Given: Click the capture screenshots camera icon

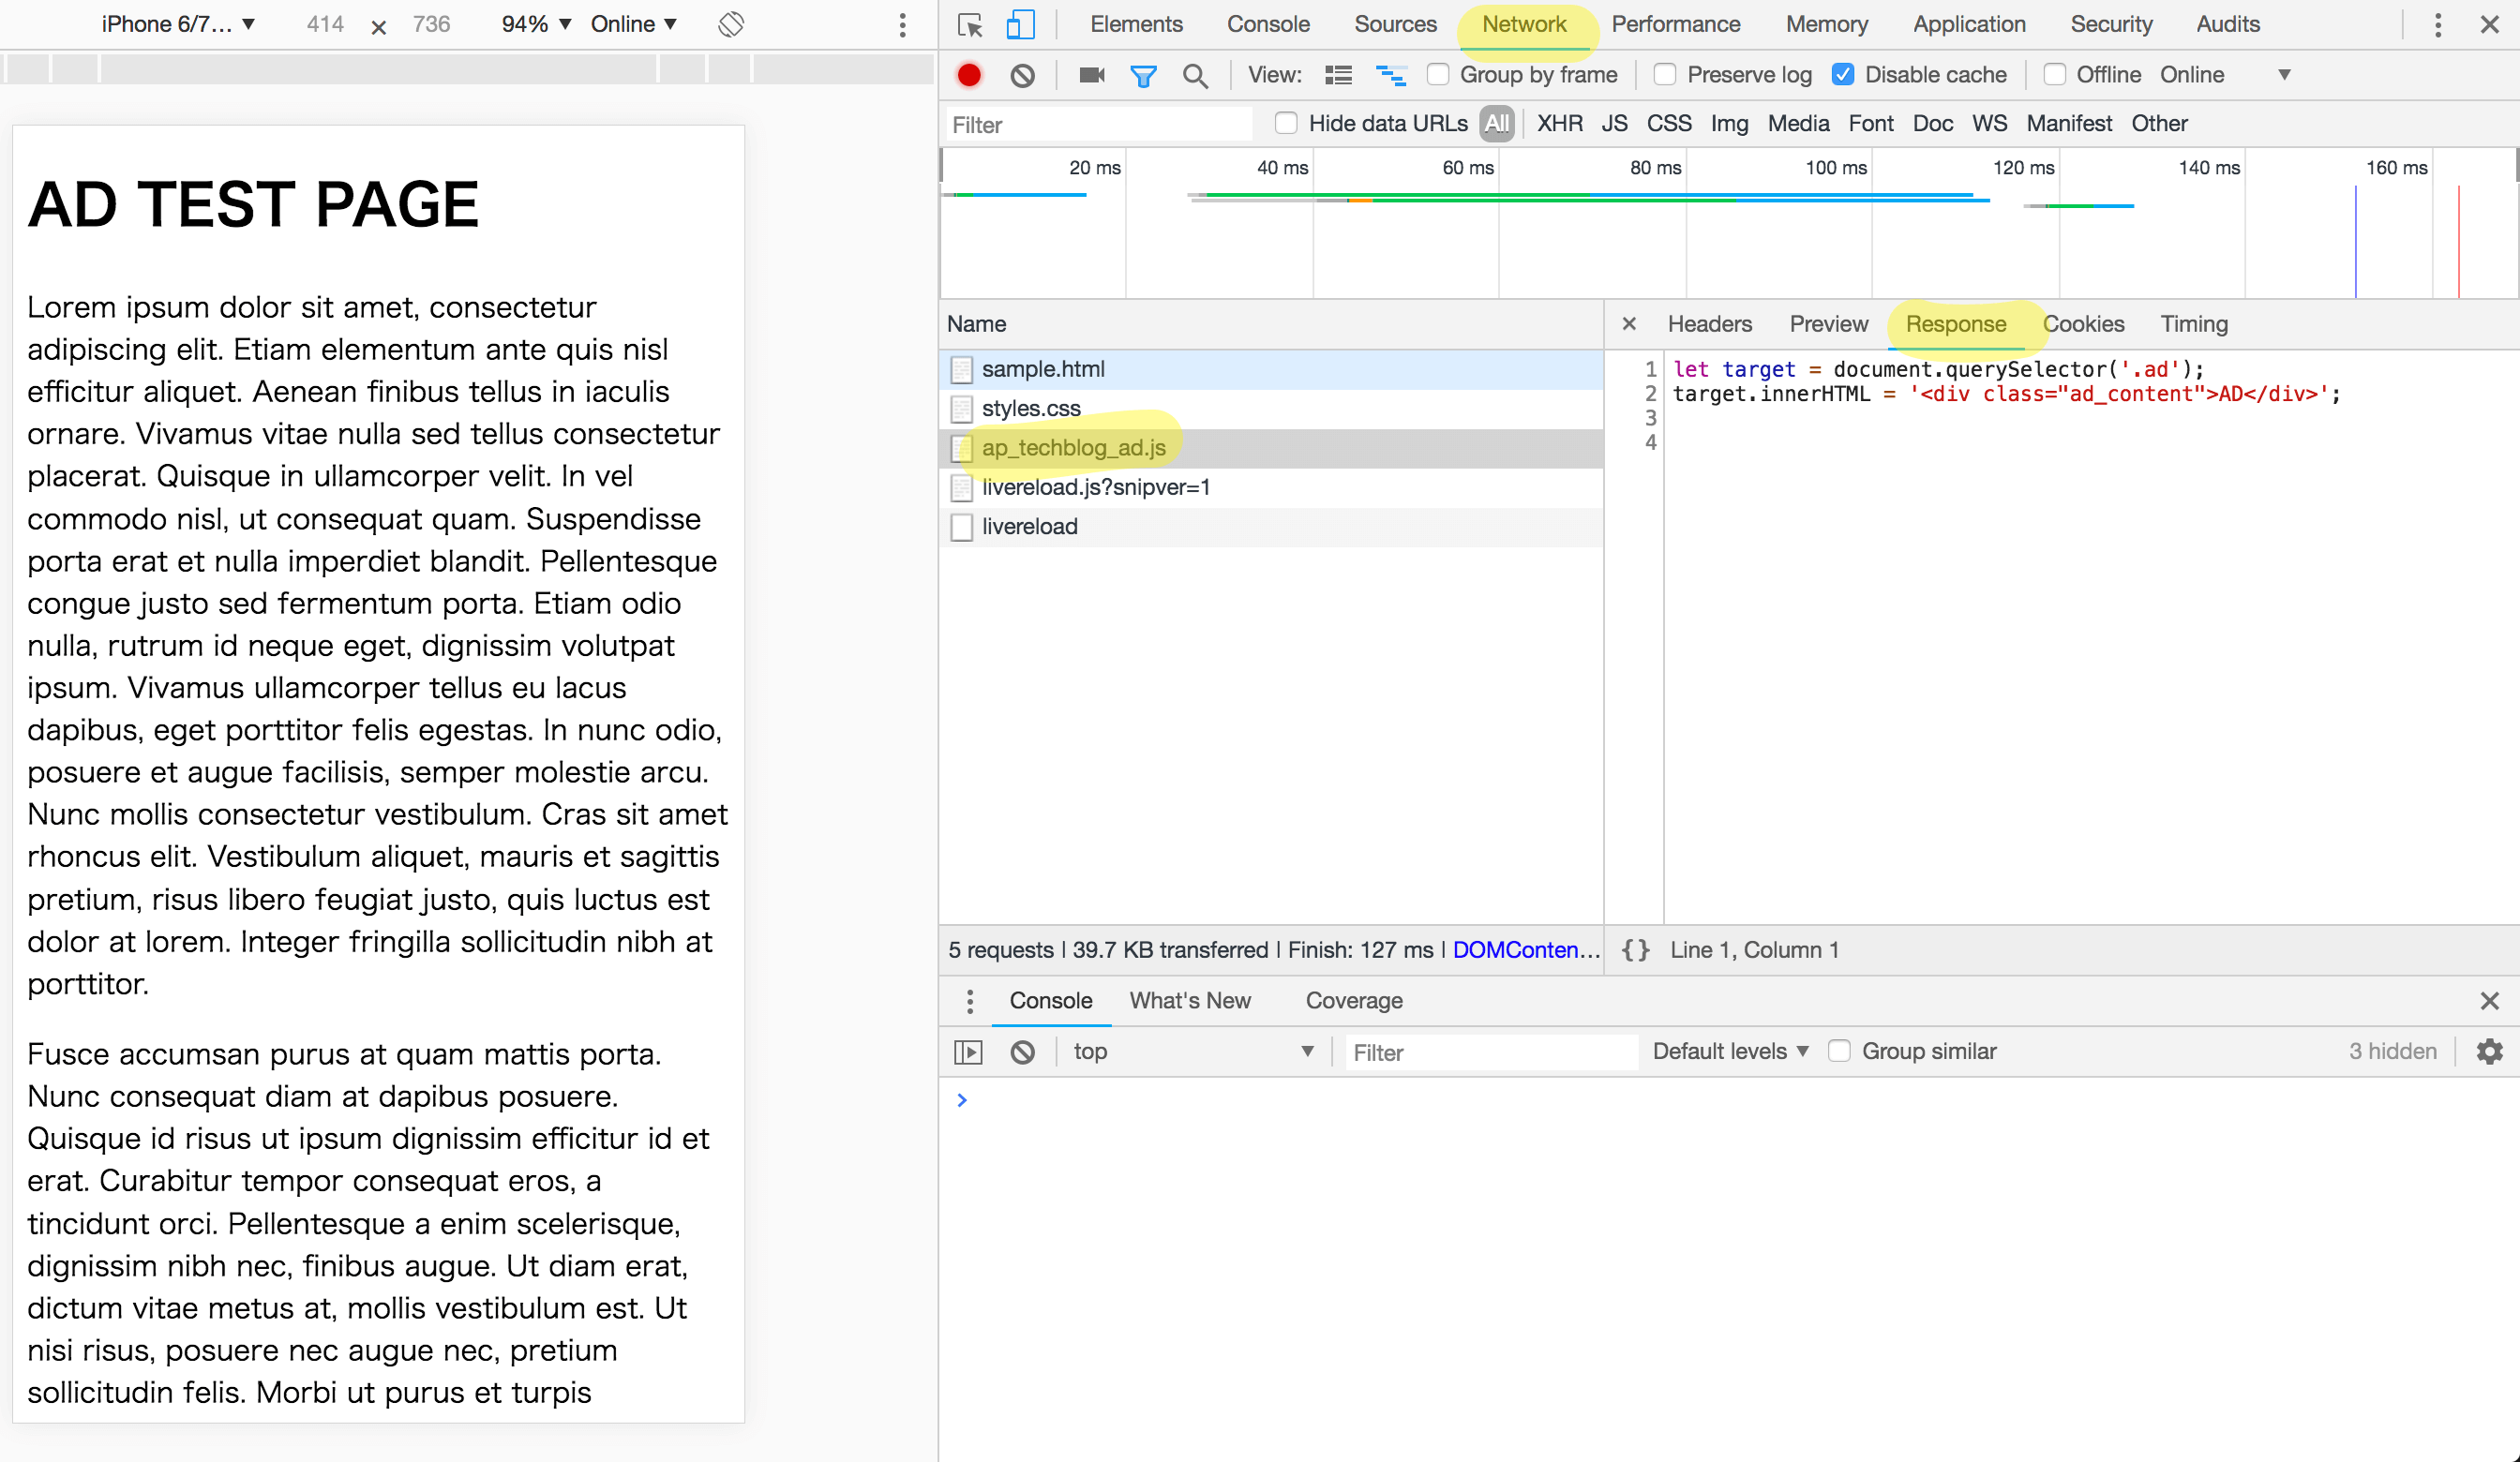Looking at the screenshot, I should [1091, 75].
